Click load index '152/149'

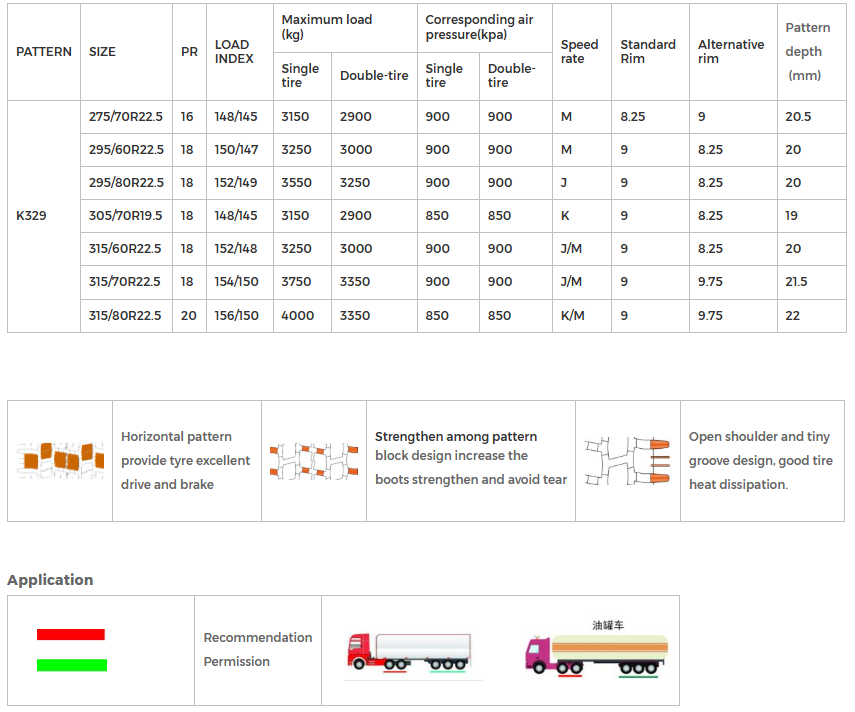pyautogui.click(x=236, y=183)
